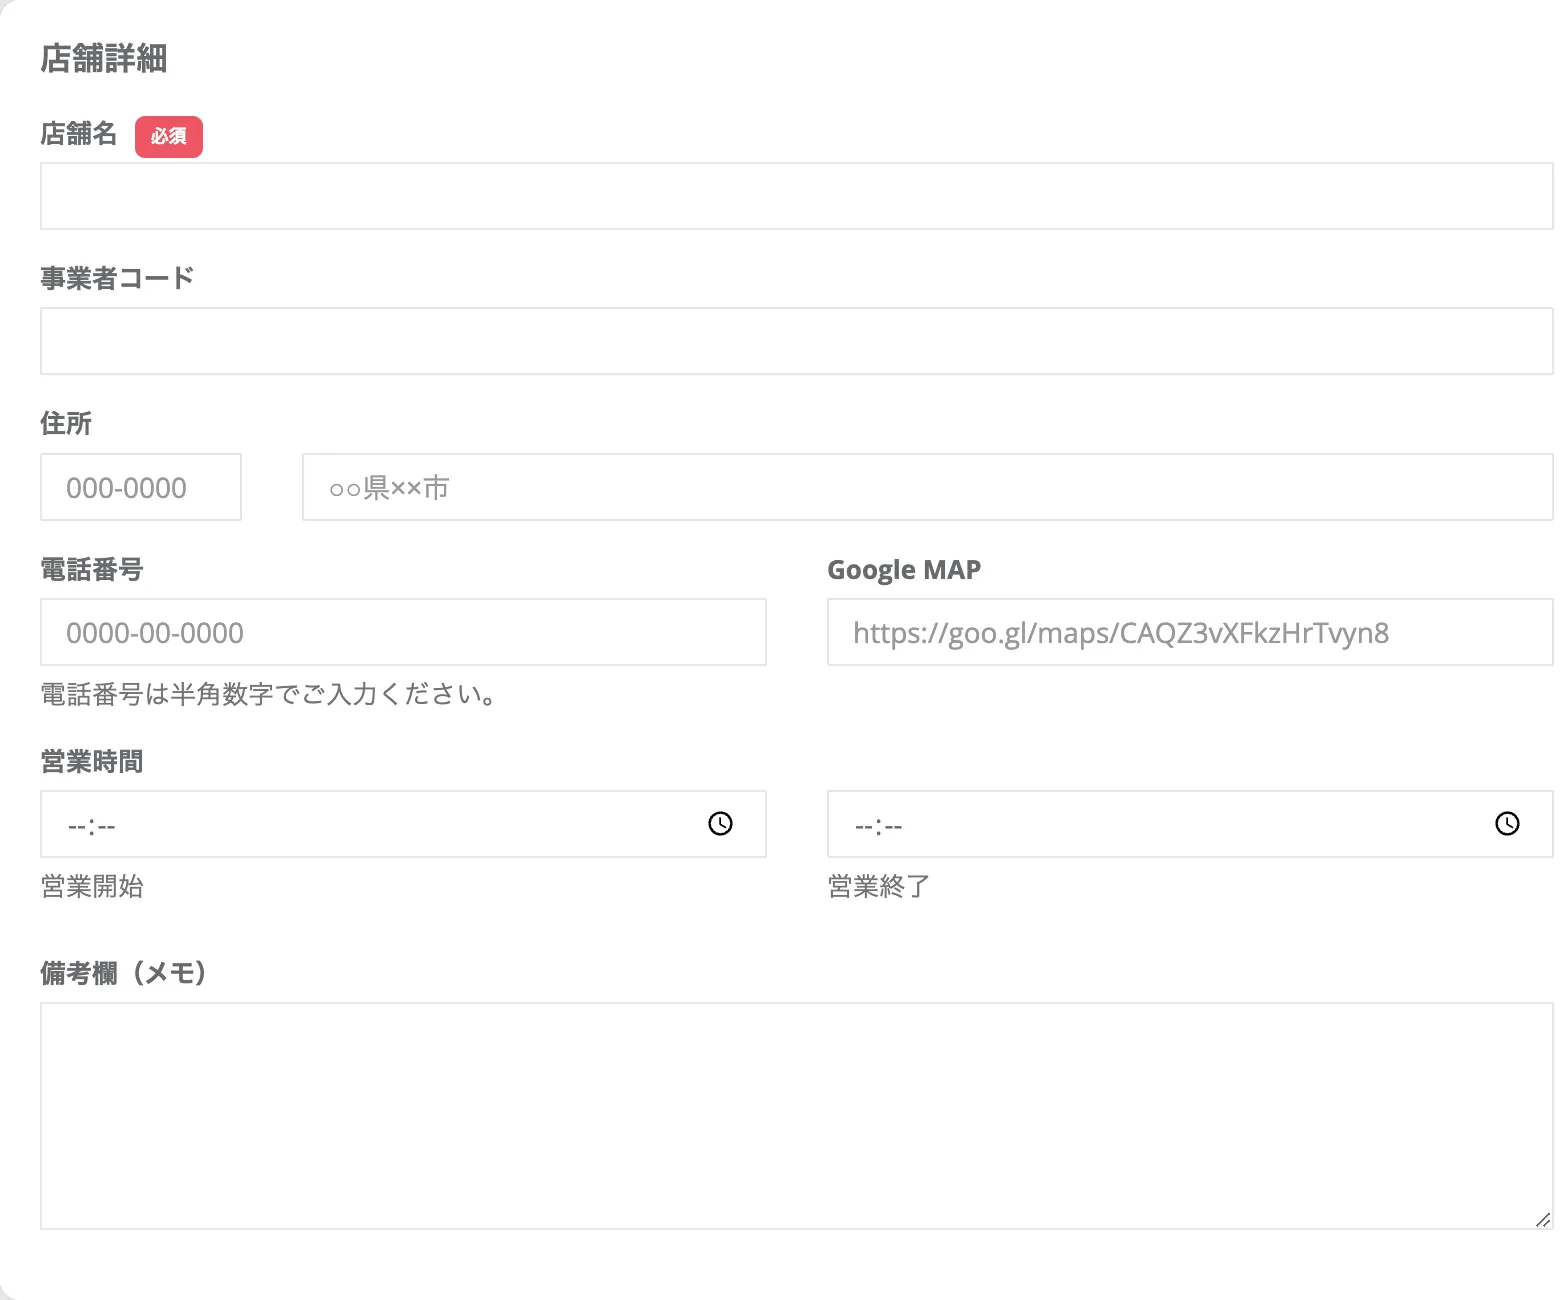Open the time picker clock for 営業終了

[1507, 824]
